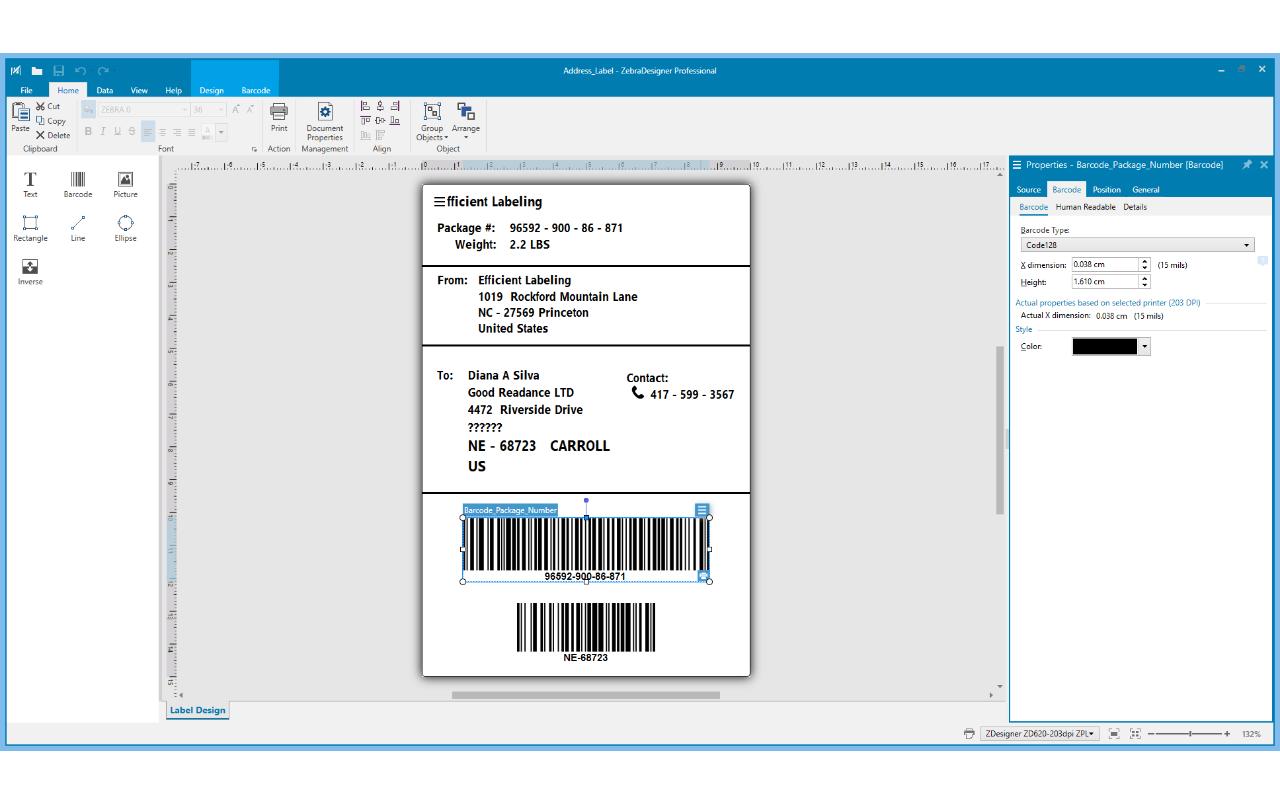Click the X dimension input field
Image resolution: width=1280 pixels, height=805 pixels.
click(1104, 265)
